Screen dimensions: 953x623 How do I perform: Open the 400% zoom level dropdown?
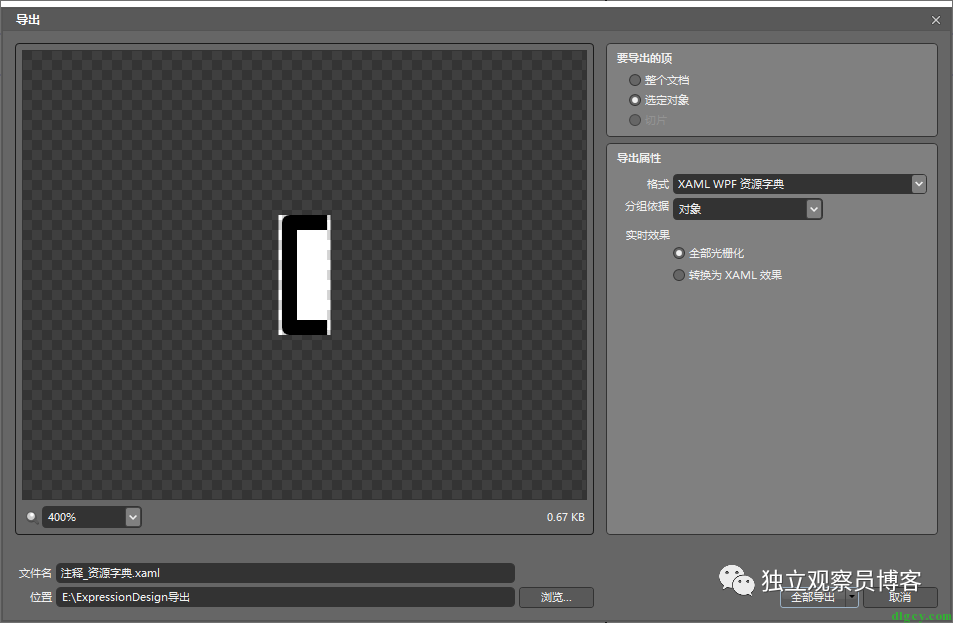[x=91, y=517]
